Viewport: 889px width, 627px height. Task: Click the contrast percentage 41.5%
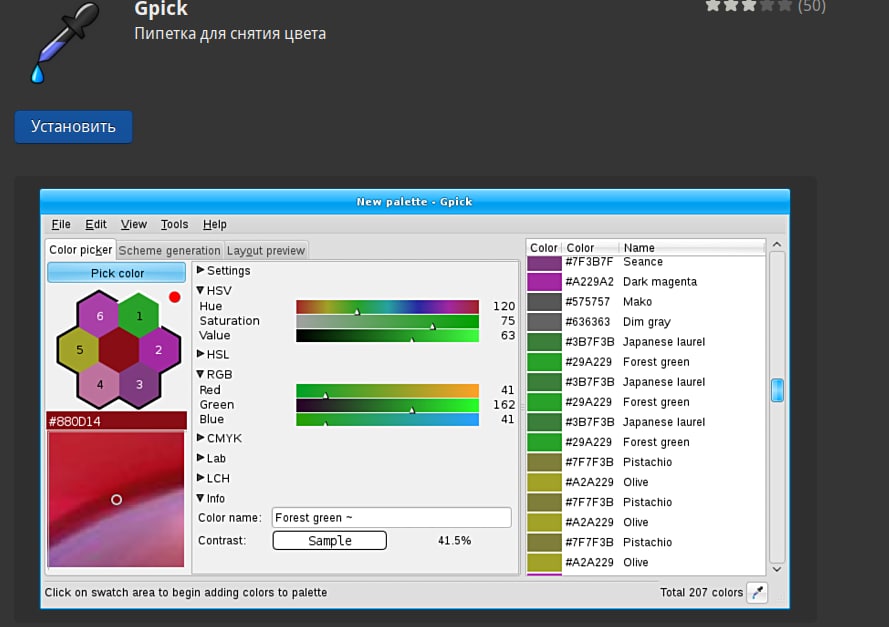coord(454,541)
